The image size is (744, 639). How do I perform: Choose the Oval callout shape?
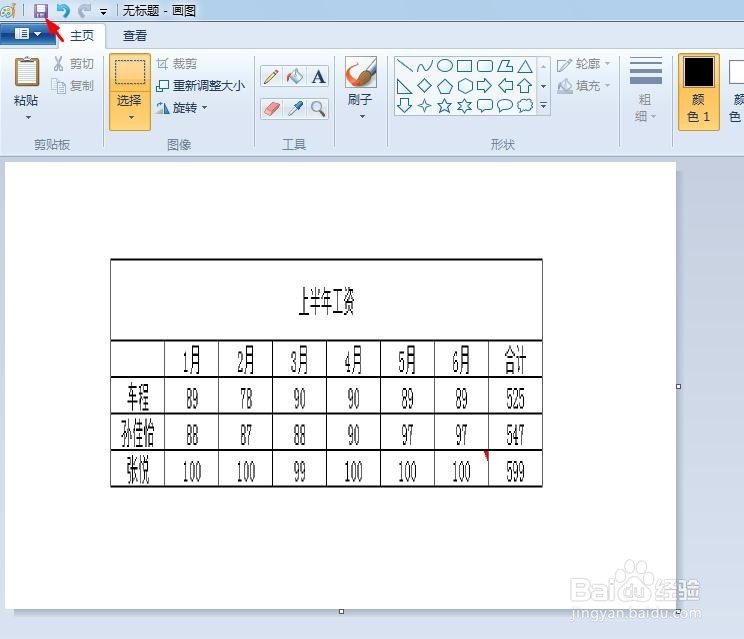point(505,105)
